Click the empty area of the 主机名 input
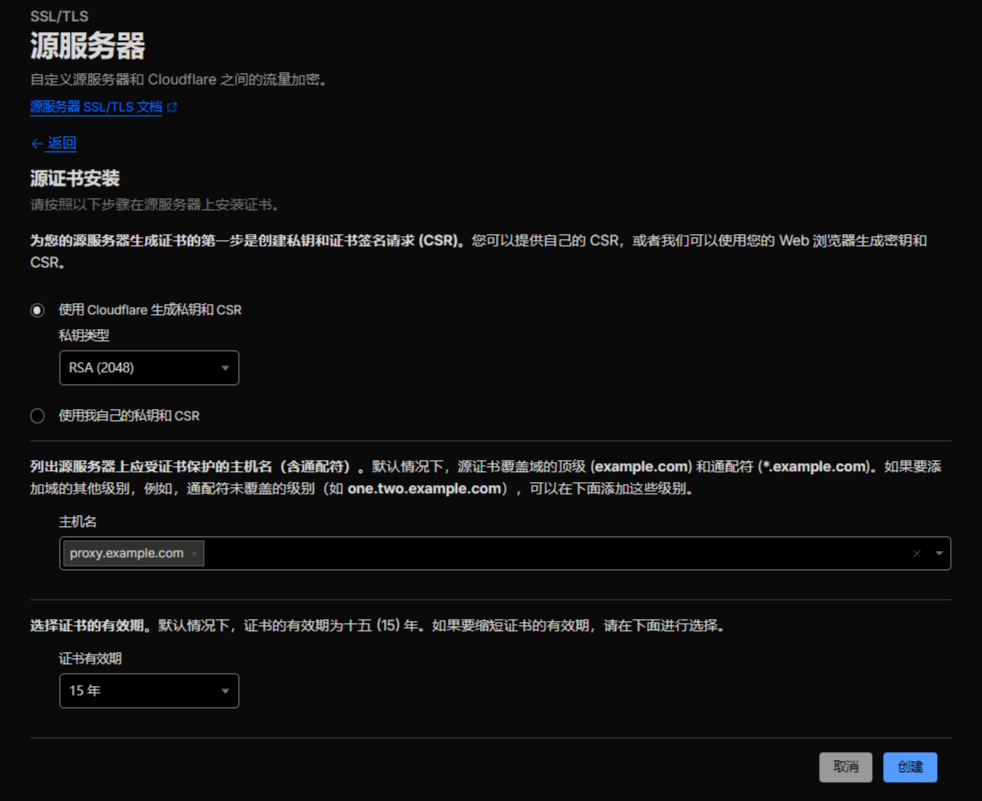Screen dimensions: 982x801 (x=550, y=554)
